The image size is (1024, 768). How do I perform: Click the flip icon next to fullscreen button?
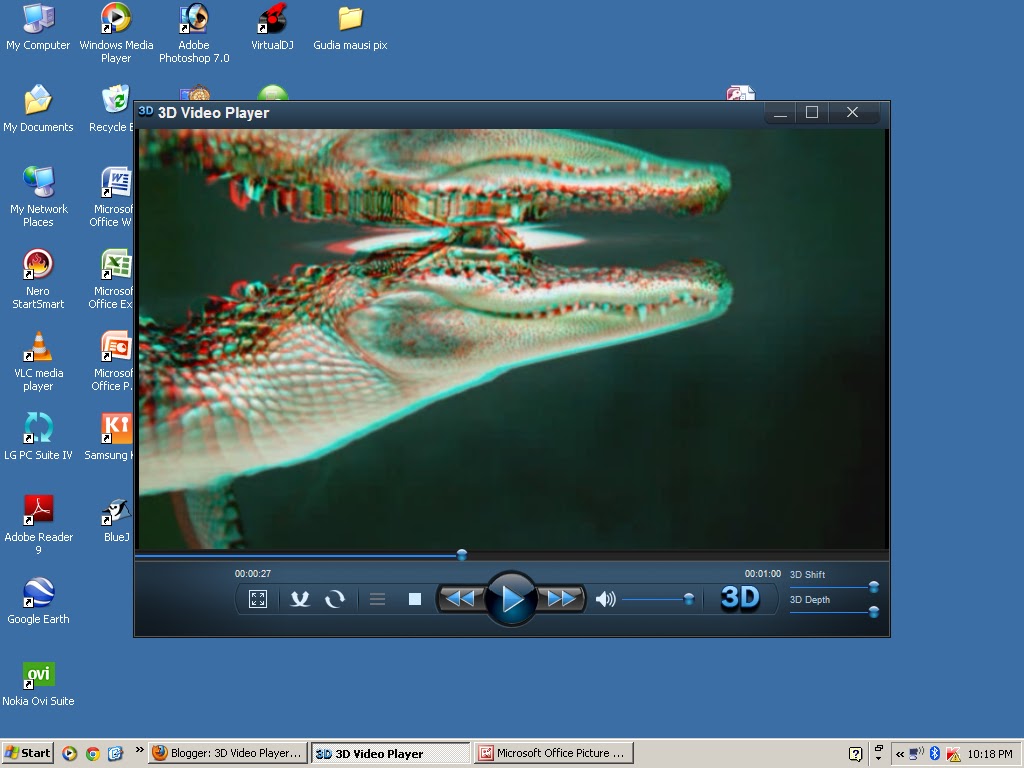(300, 599)
